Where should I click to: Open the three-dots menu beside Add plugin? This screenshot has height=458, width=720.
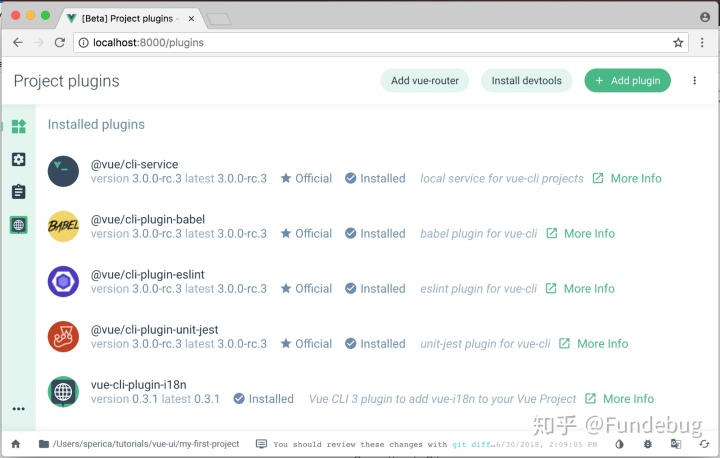(x=694, y=80)
